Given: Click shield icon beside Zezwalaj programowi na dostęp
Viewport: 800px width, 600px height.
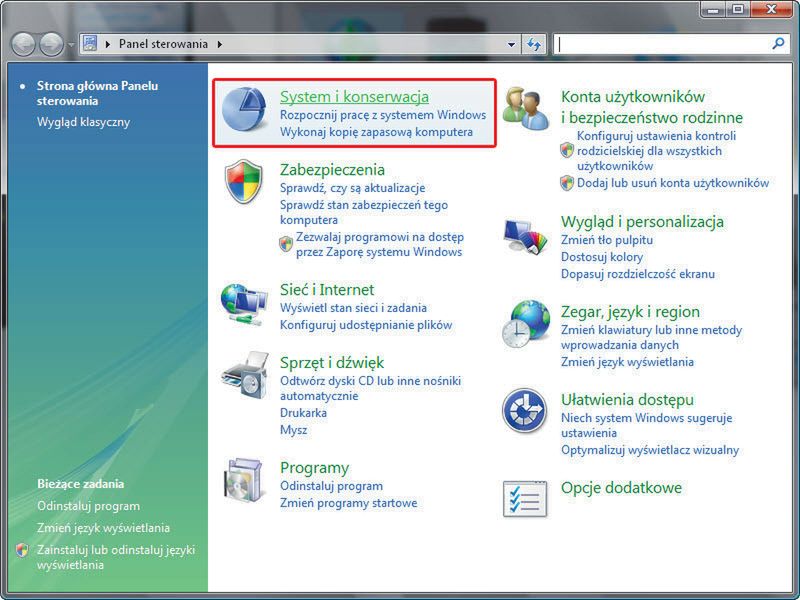Looking at the screenshot, I should (286, 244).
